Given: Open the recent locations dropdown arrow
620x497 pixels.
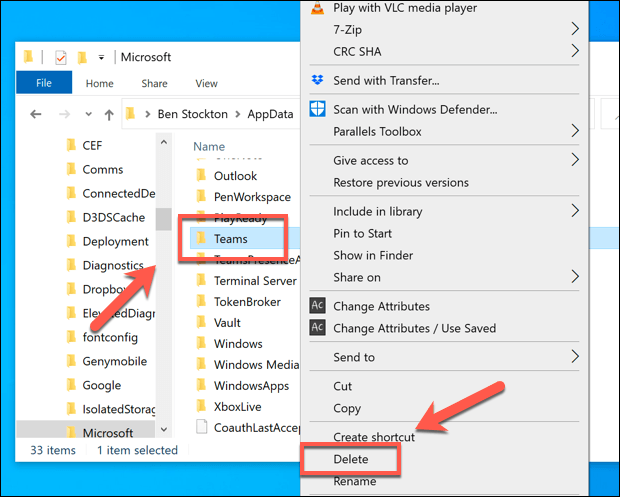Looking at the screenshot, I should tap(89, 115).
